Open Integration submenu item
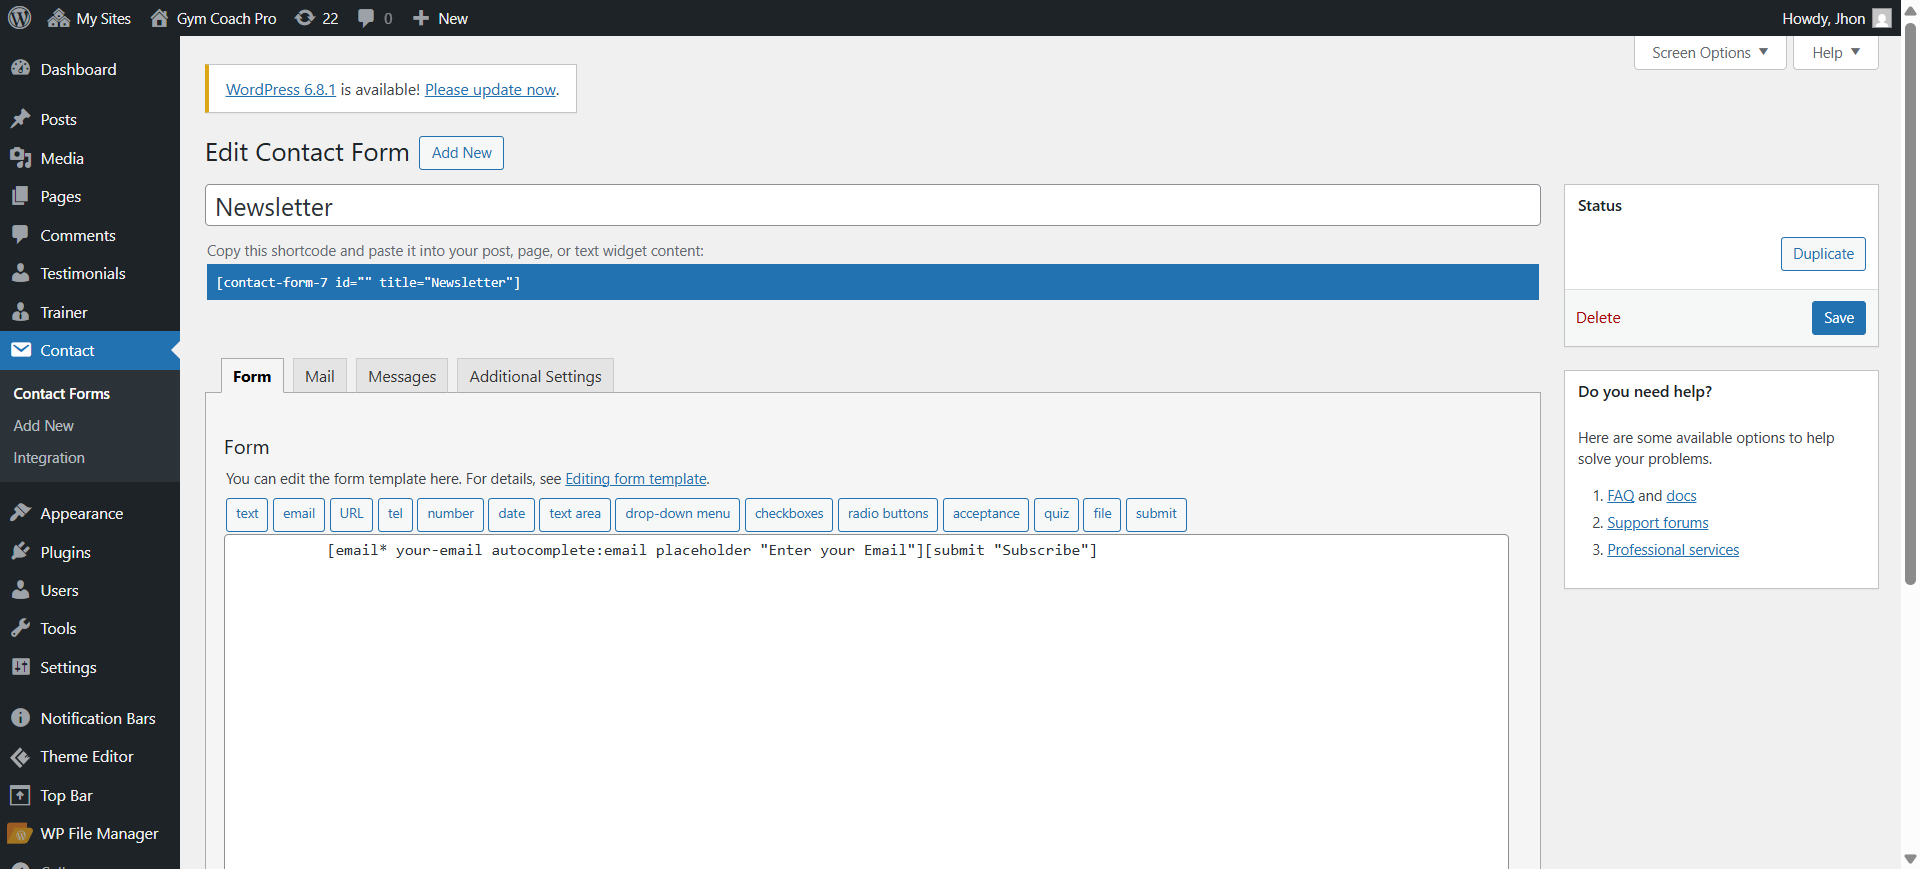The height and width of the screenshot is (869, 1920). 49,458
